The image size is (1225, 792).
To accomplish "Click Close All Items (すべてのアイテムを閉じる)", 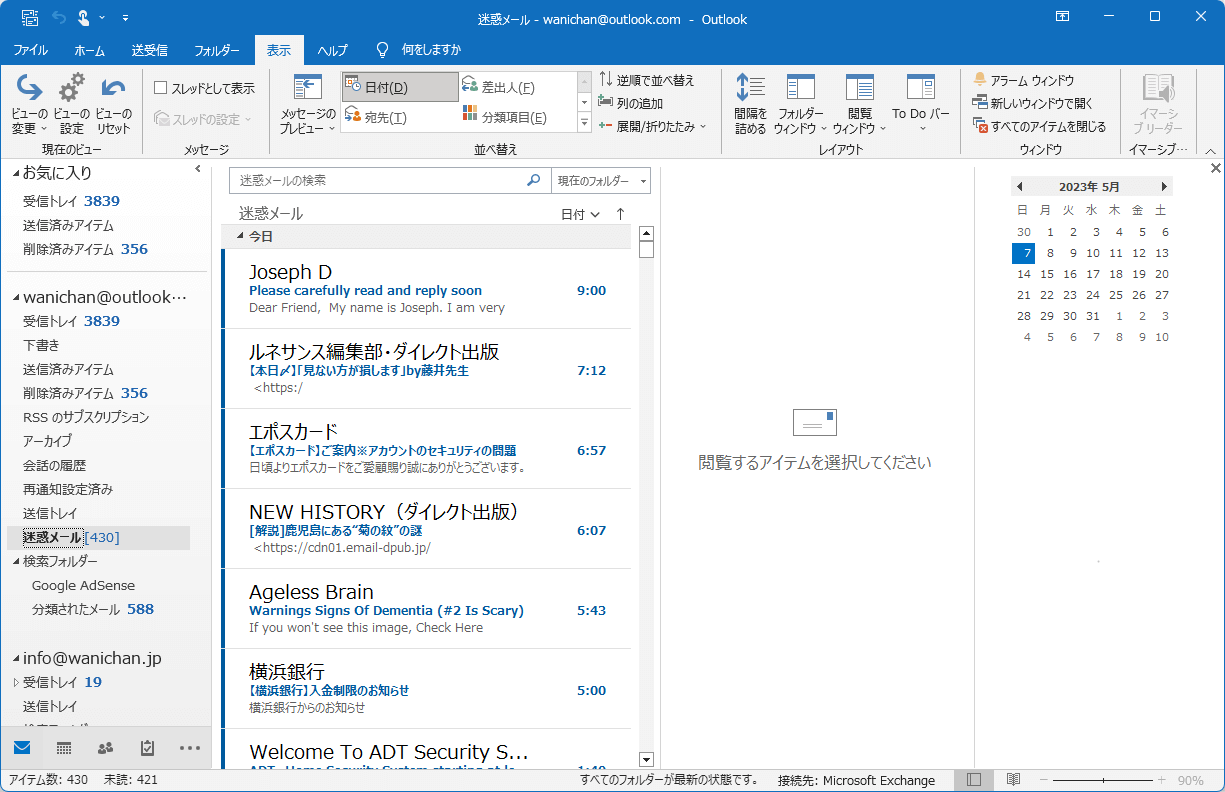I will click(1039, 126).
